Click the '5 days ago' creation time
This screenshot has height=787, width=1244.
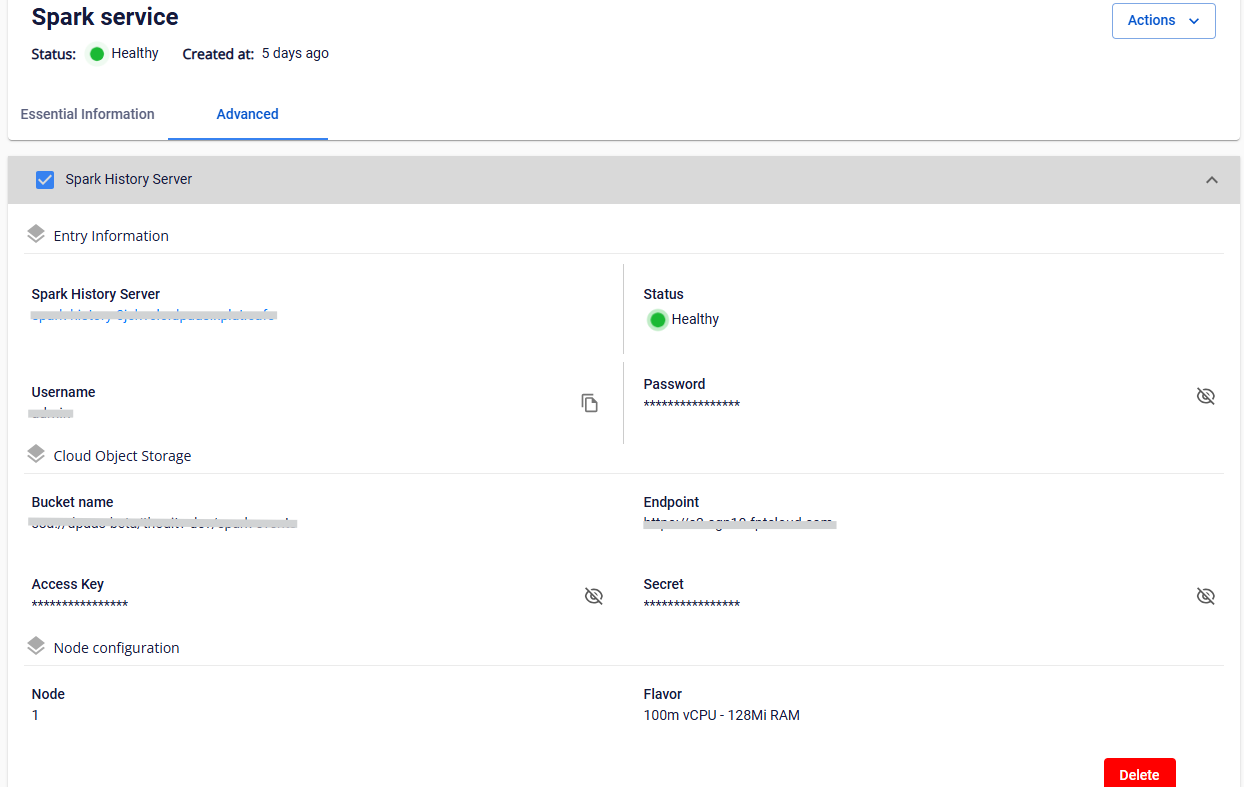pyautogui.click(x=295, y=53)
